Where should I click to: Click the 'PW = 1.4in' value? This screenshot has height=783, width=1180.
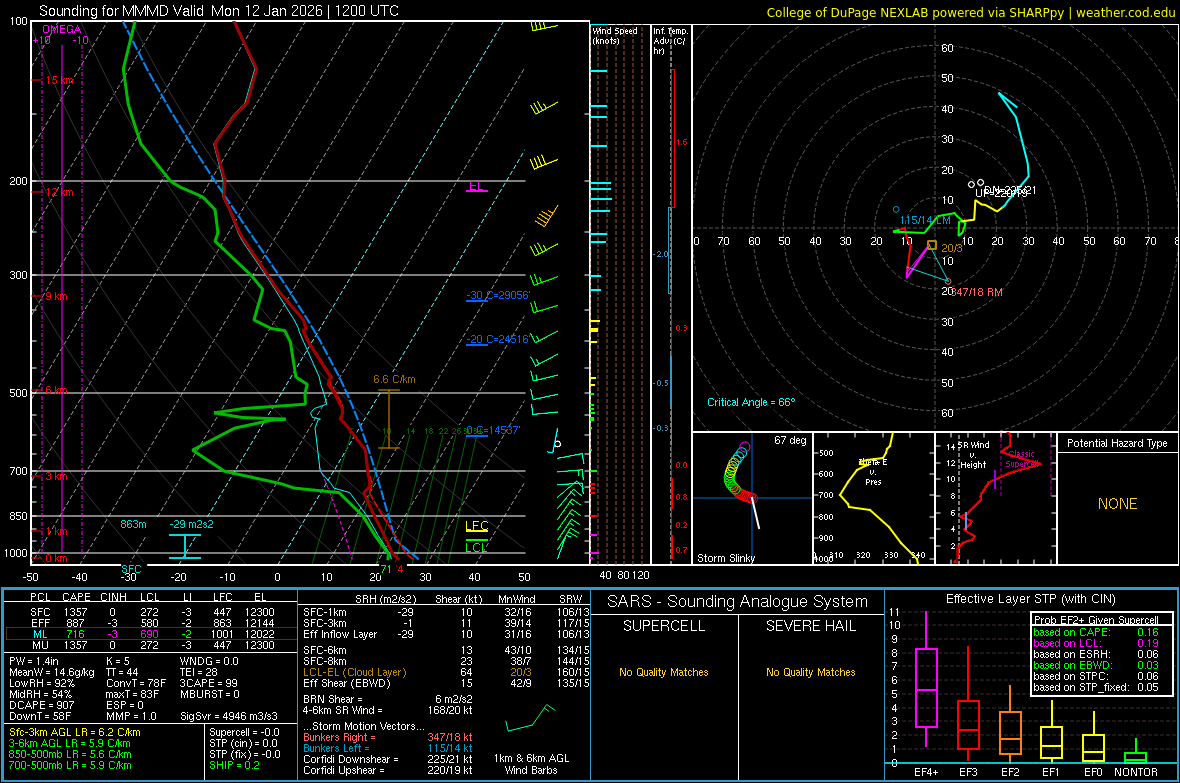(x=34, y=661)
